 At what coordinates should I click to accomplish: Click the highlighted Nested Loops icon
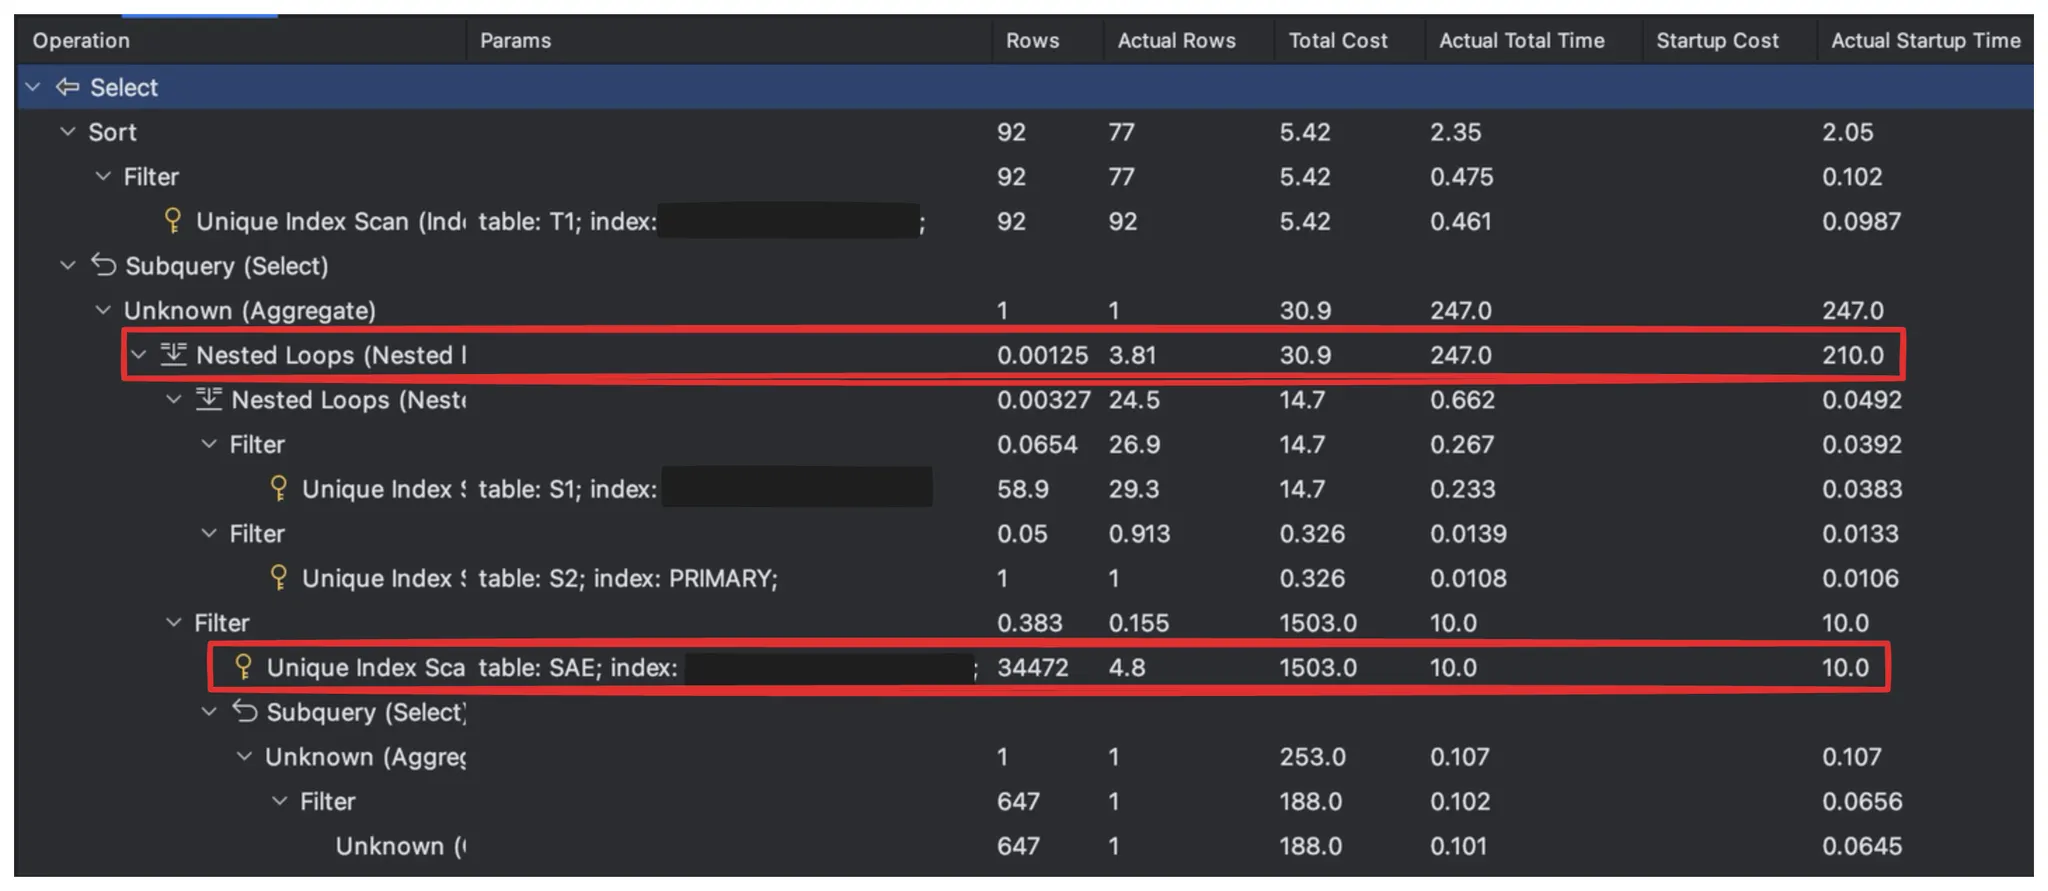[x=173, y=354]
